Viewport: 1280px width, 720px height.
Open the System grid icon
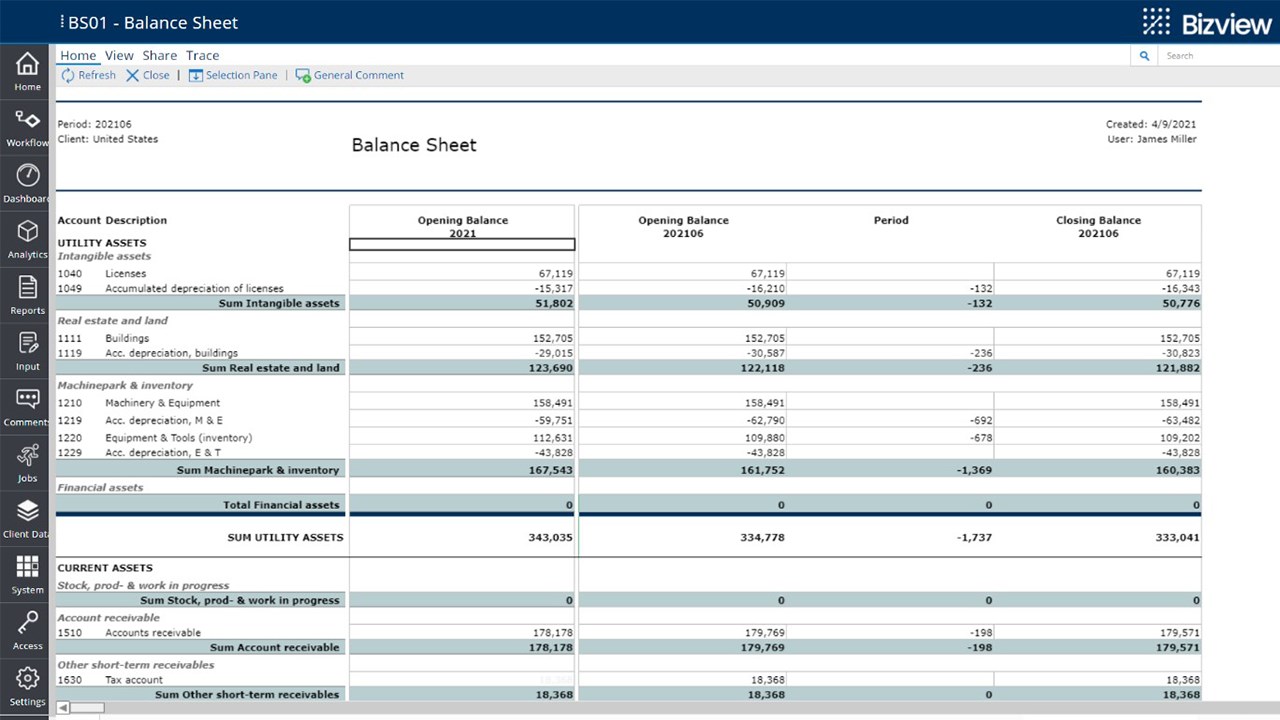tap(27, 570)
